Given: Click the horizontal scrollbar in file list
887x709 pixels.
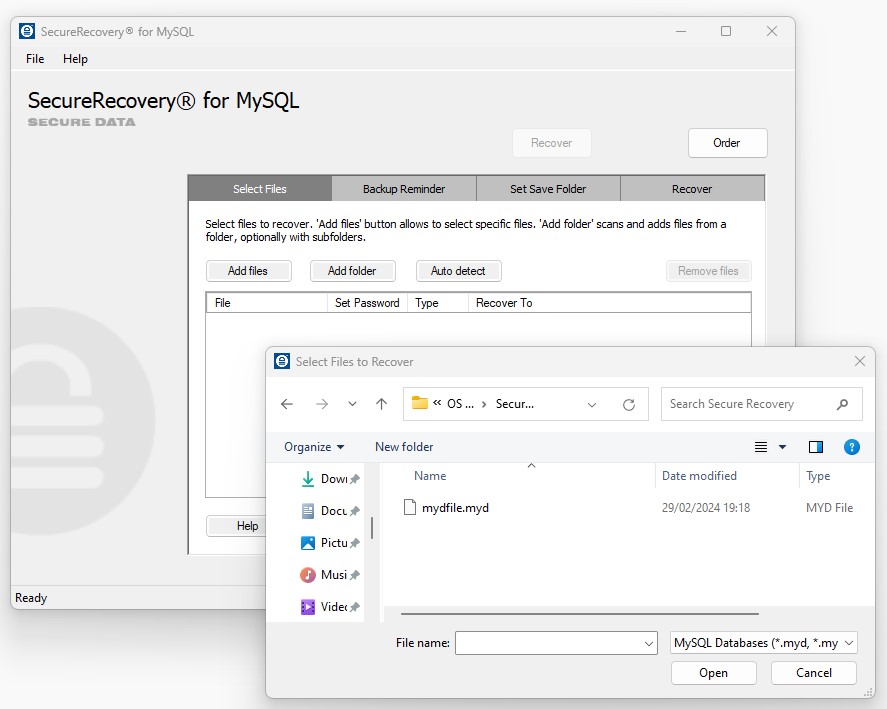Looking at the screenshot, I should pos(578,613).
